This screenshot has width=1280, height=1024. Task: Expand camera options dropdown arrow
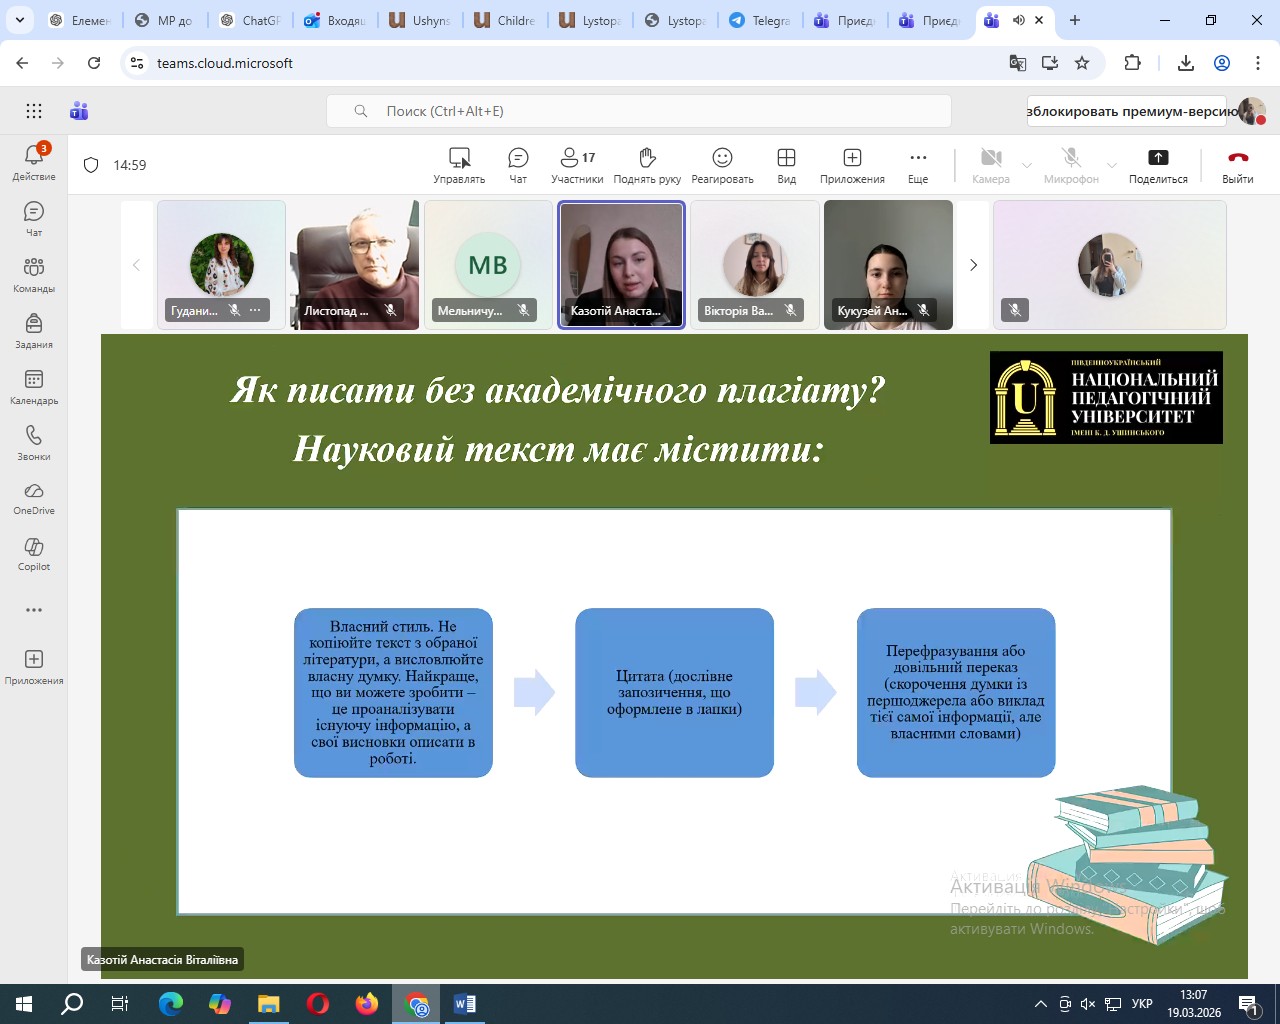point(1027,165)
